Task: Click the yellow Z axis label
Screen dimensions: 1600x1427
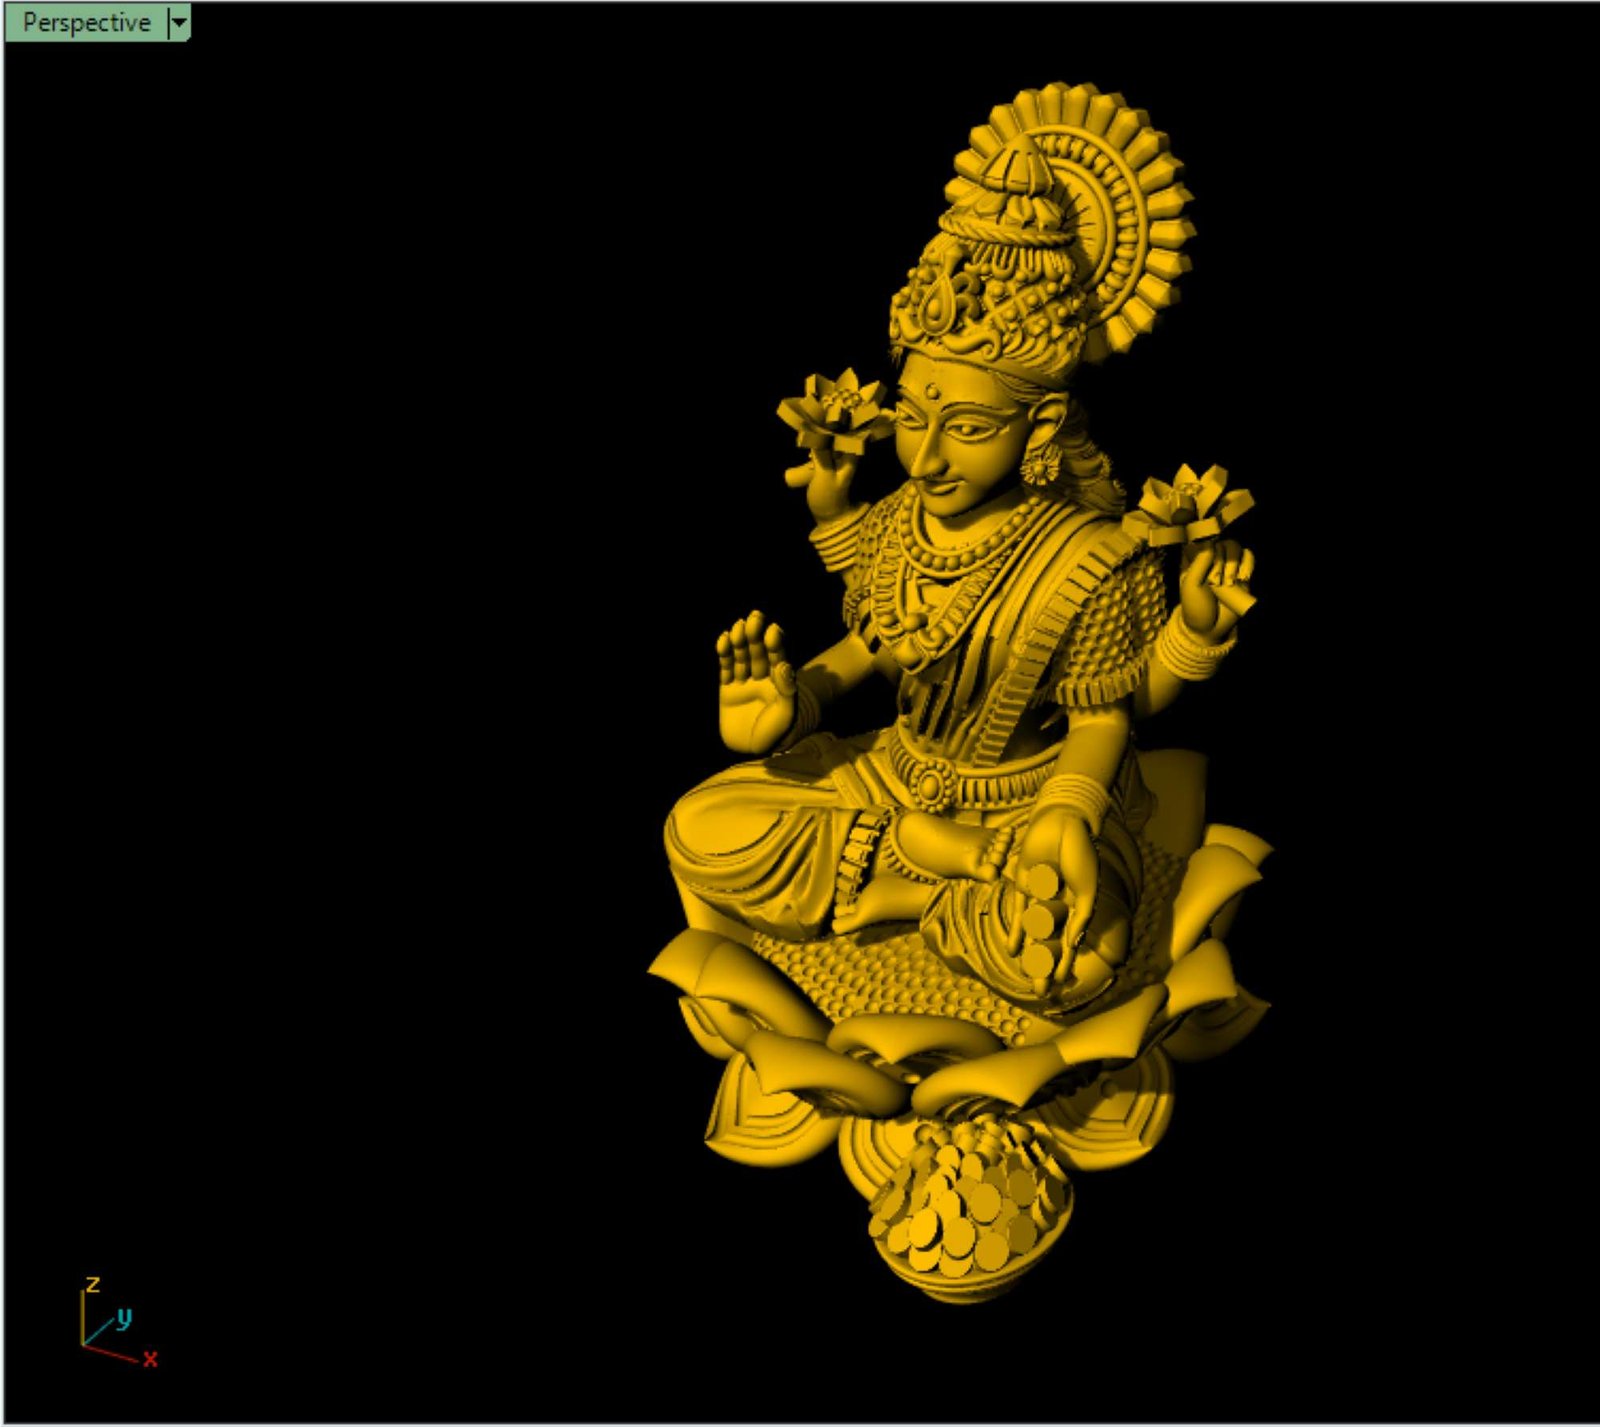Action: 92,1283
